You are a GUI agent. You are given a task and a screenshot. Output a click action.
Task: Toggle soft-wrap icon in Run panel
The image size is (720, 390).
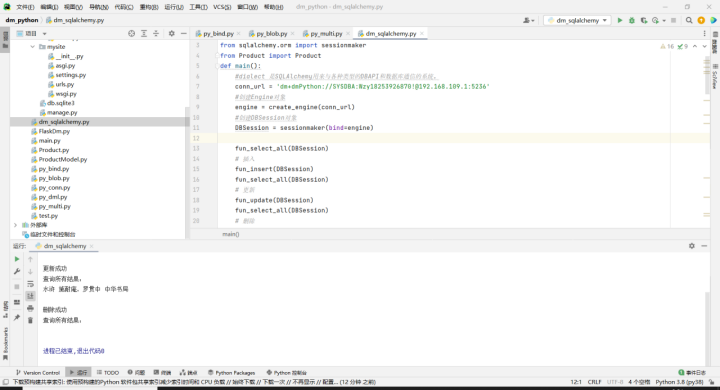coord(30,284)
